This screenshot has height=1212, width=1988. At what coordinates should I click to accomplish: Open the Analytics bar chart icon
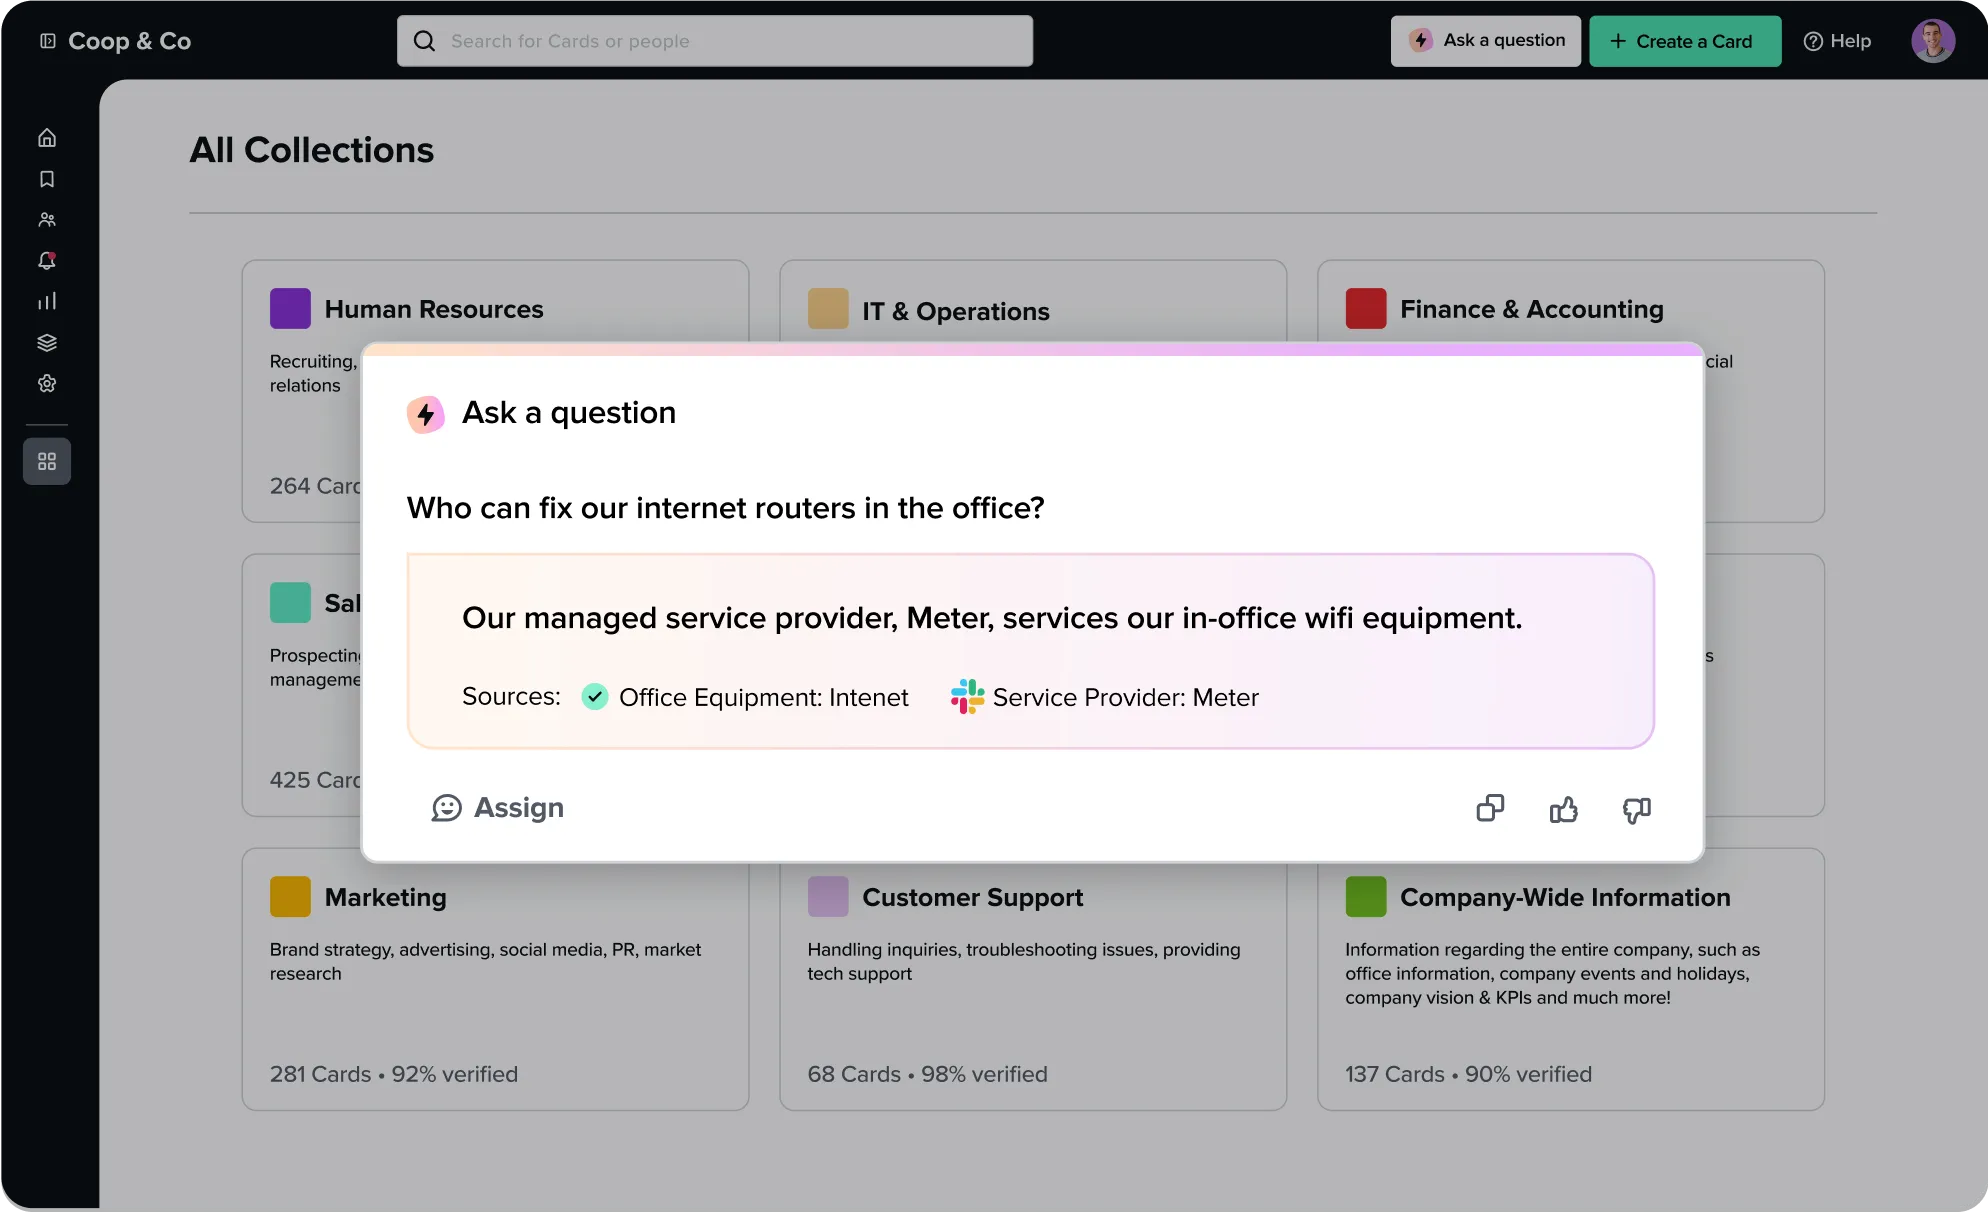pos(46,301)
